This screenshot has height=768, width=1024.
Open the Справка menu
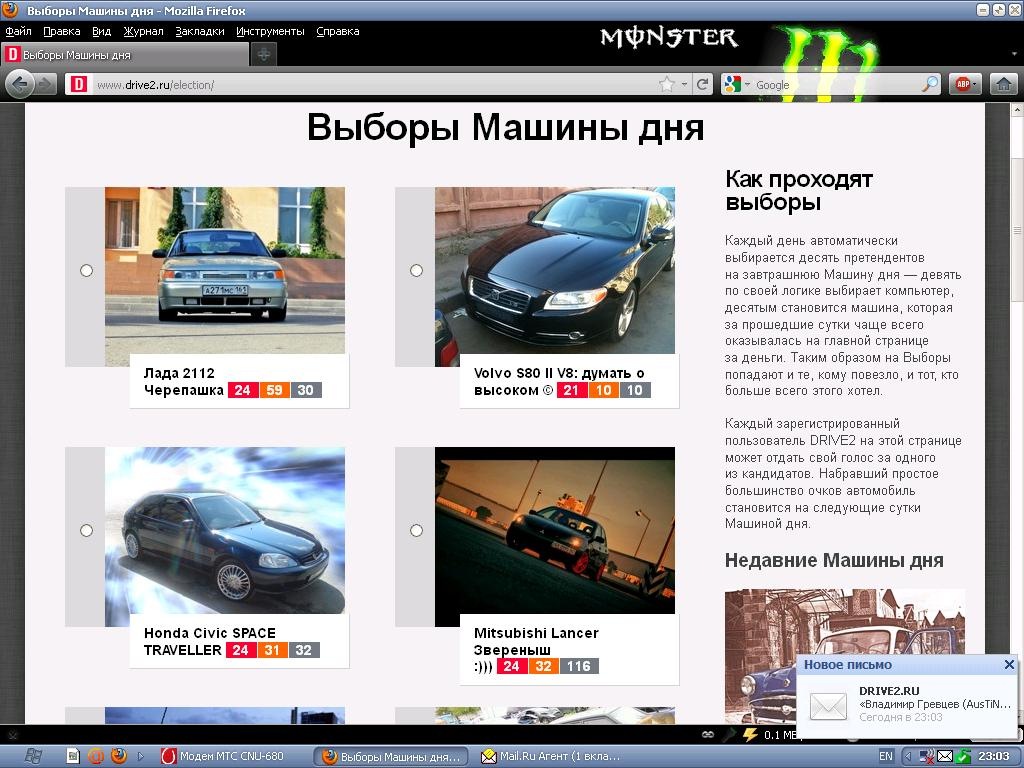[x=338, y=31]
